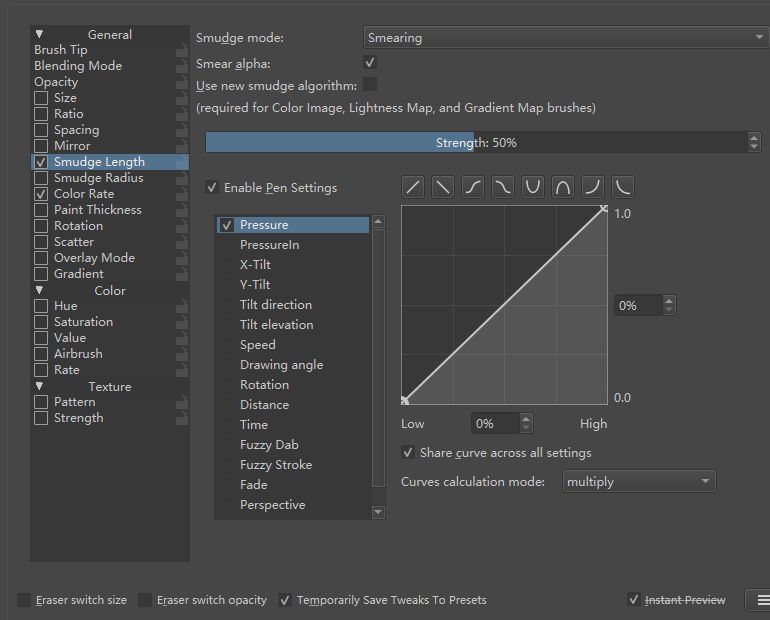Click the hamburger menu at bottom right
Image resolution: width=770 pixels, height=620 pixels.
click(x=763, y=600)
